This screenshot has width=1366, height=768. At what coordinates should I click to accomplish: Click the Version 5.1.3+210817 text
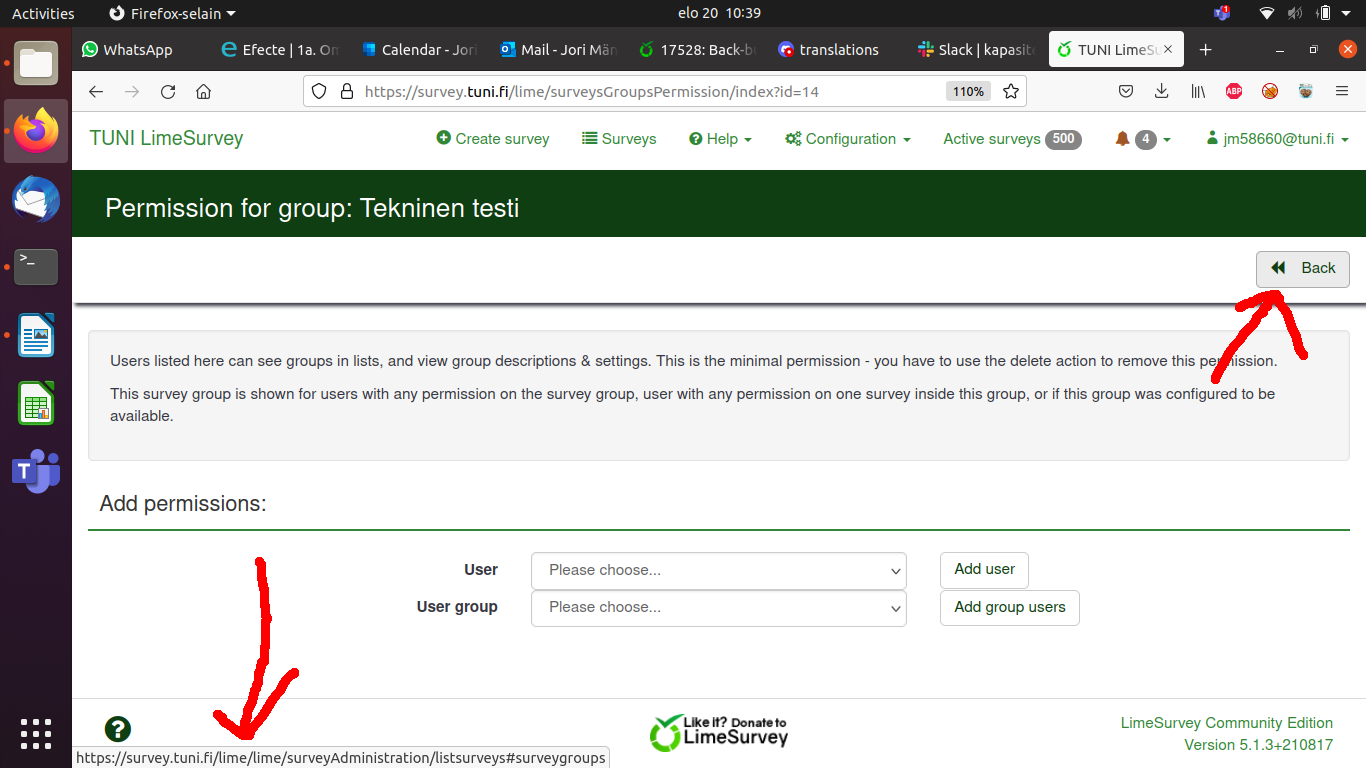pos(1258,745)
